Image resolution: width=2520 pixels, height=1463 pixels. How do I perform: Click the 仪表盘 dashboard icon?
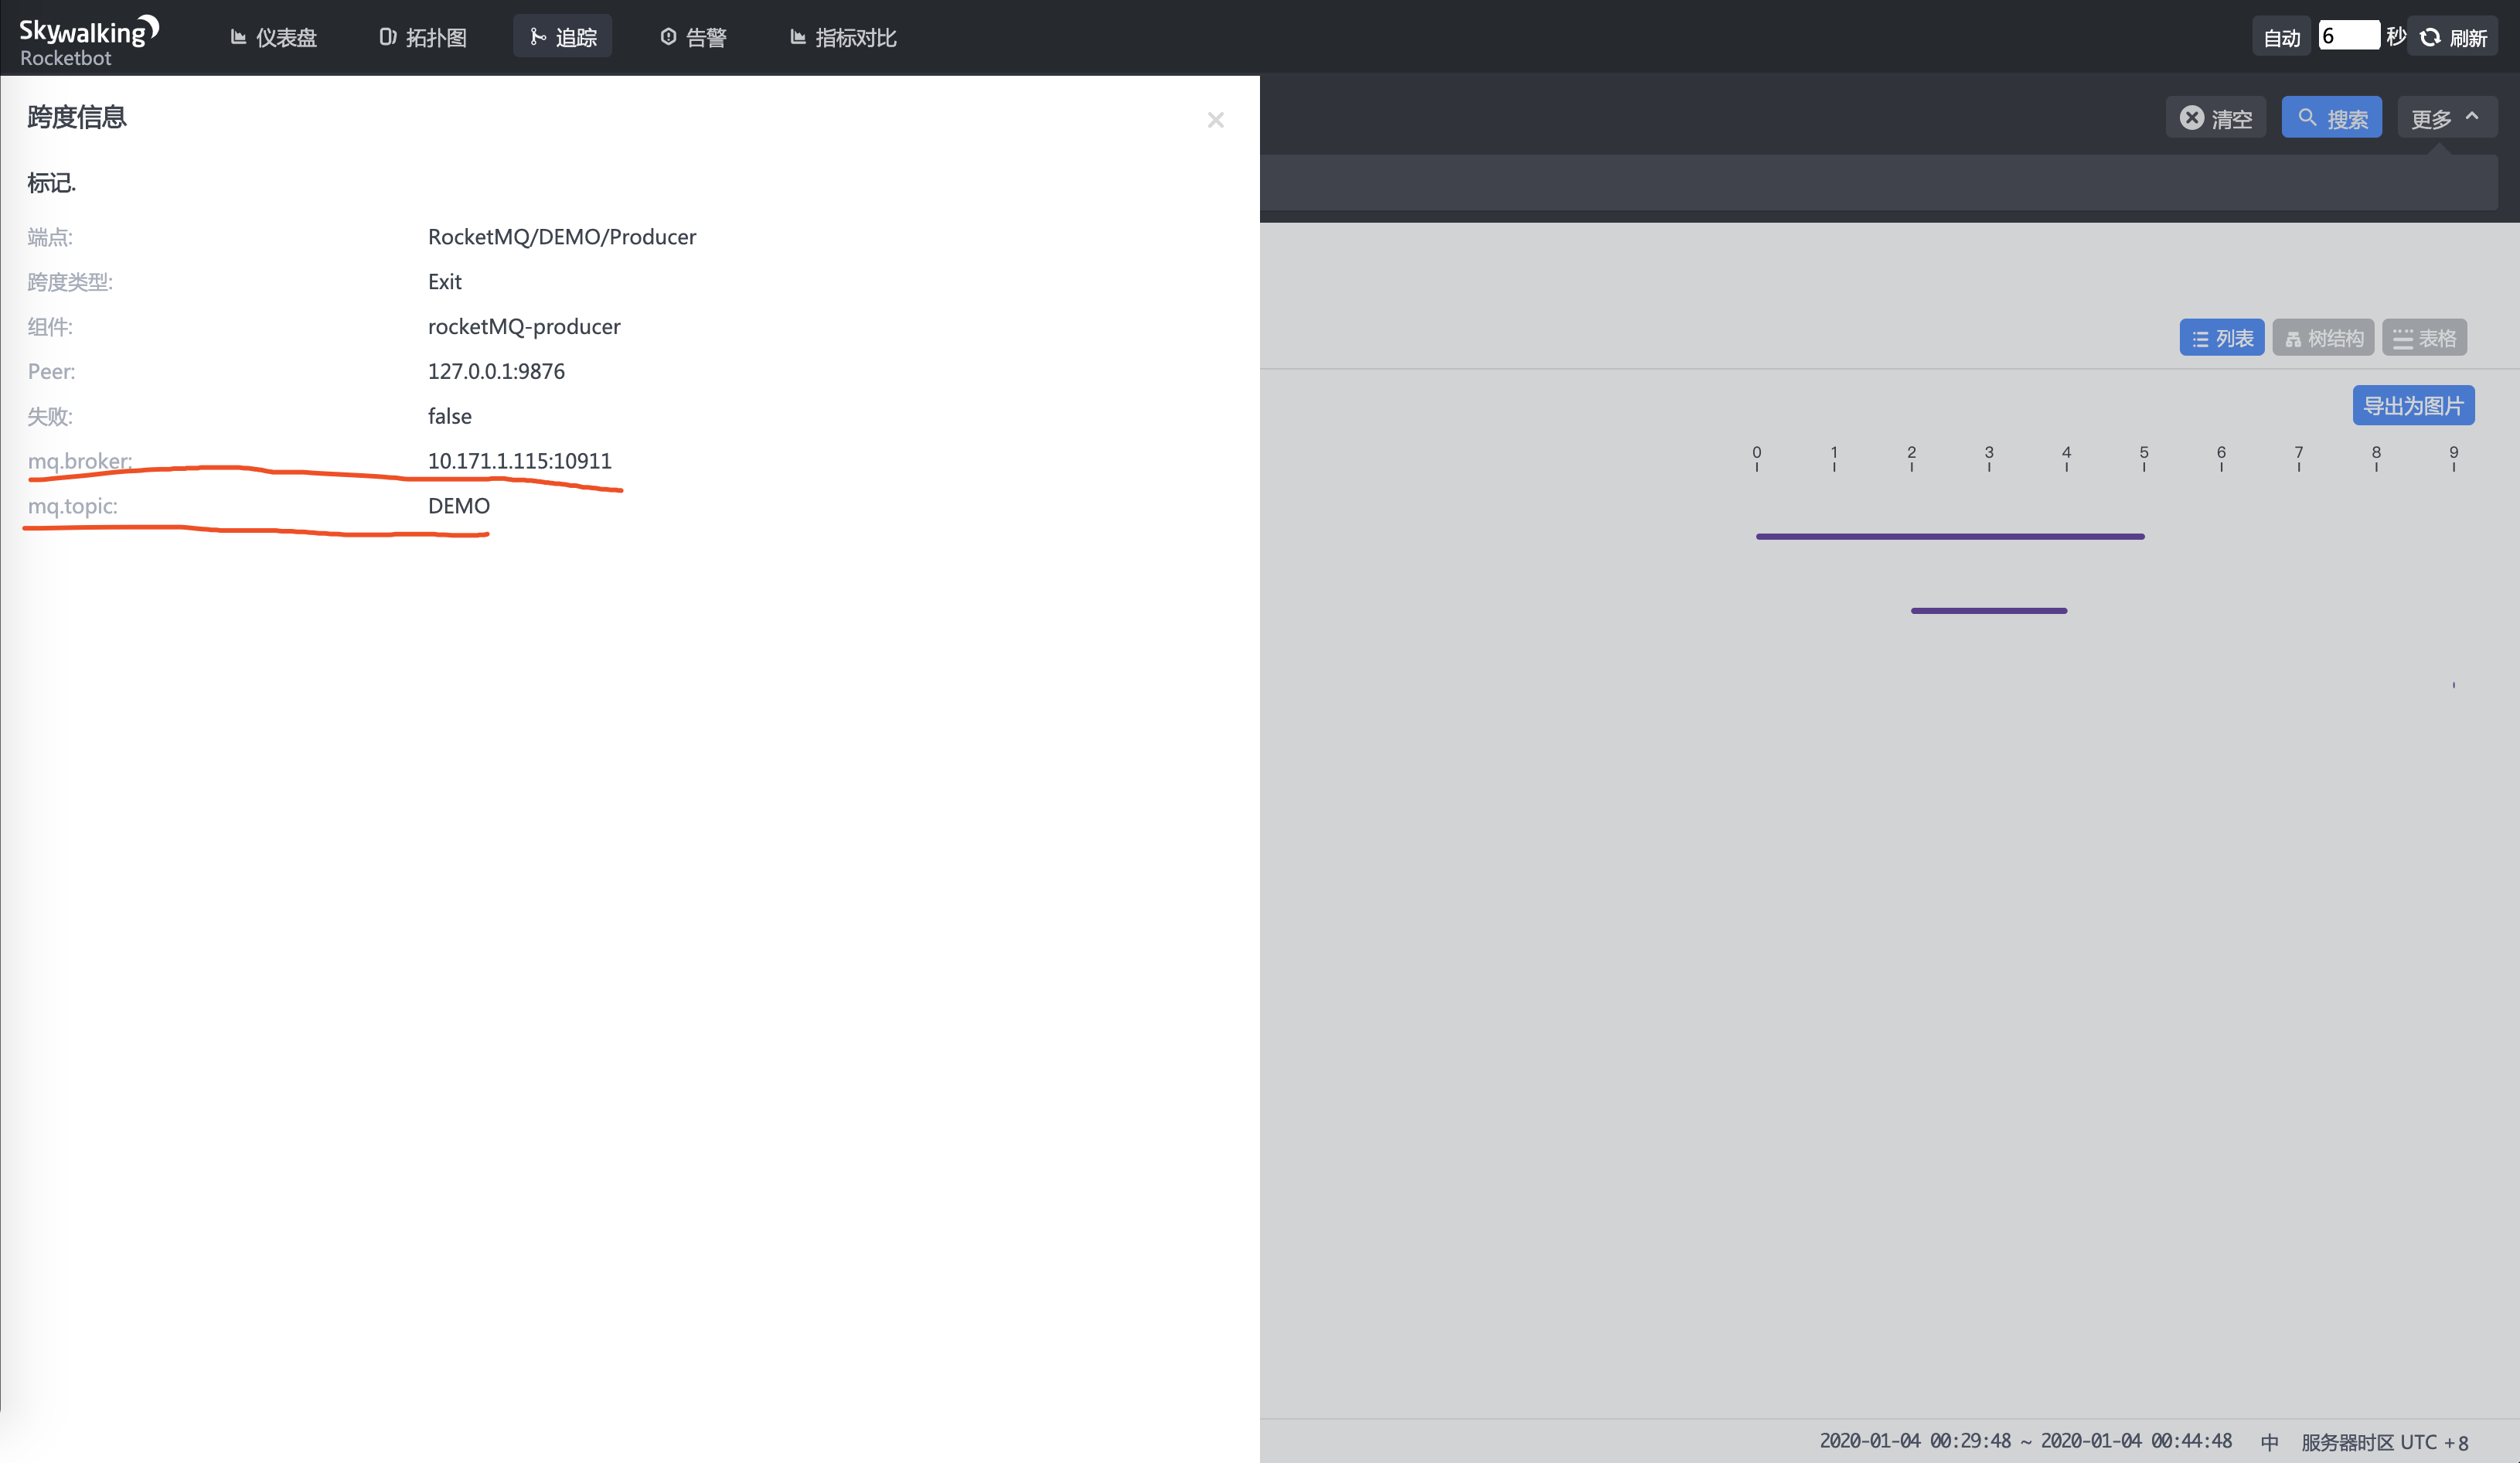coord(238,36)
